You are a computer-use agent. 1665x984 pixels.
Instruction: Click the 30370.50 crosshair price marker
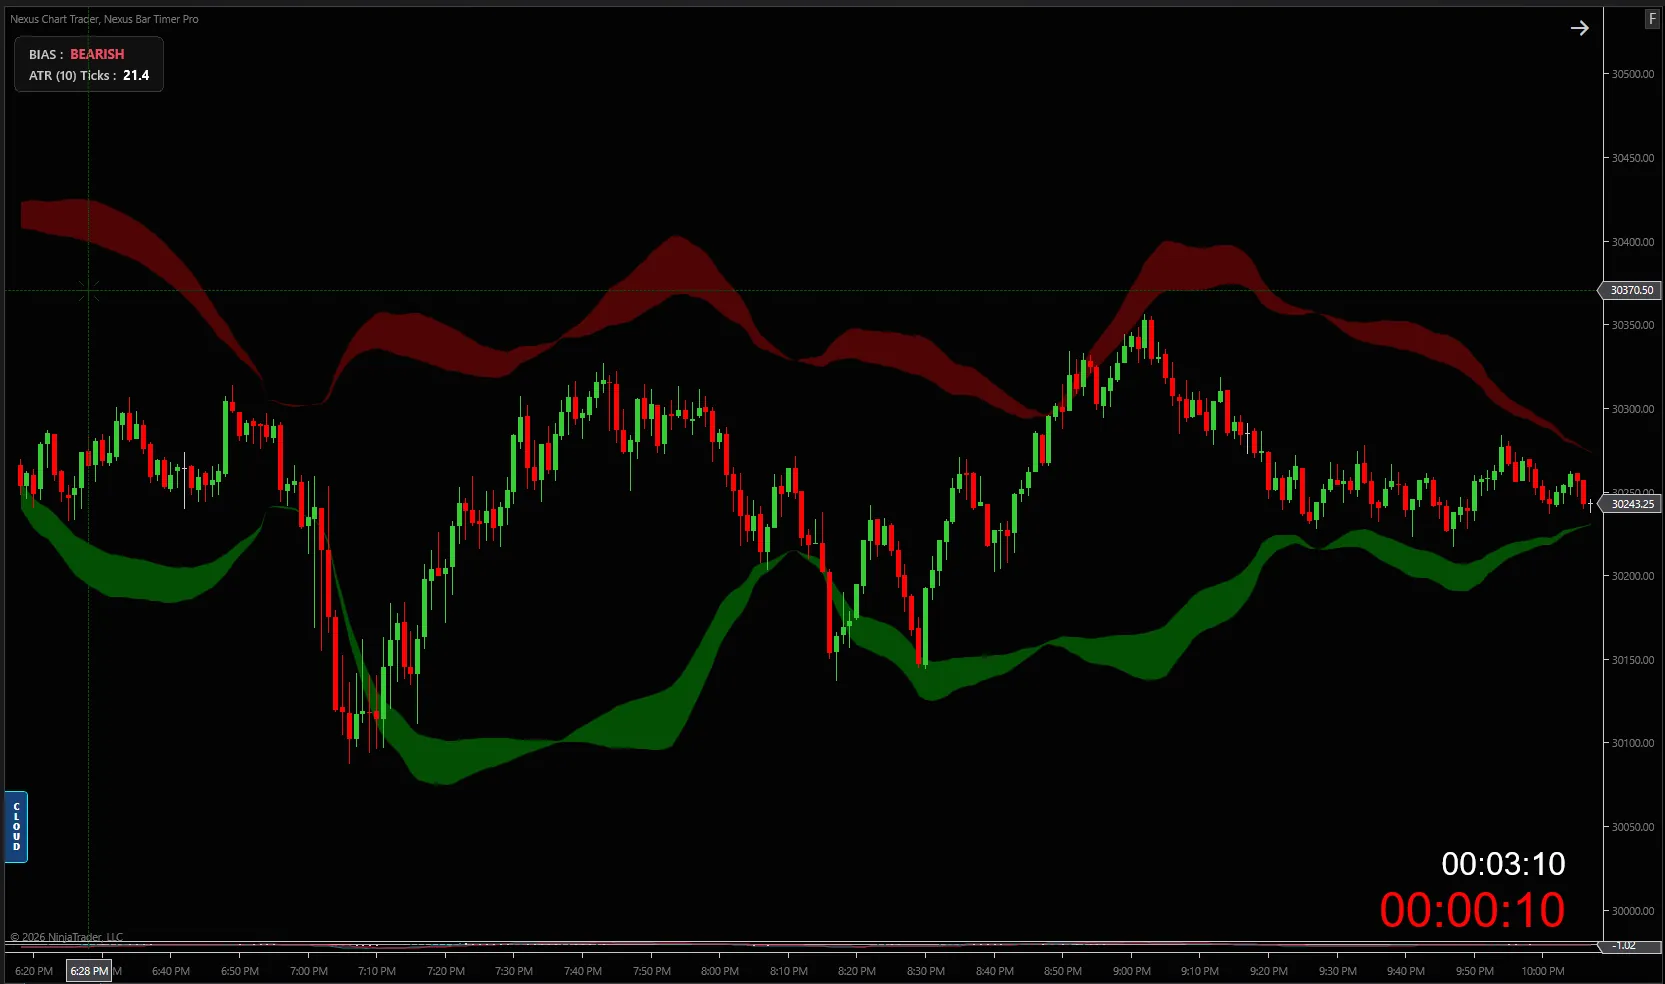[x=1631, y=290]
